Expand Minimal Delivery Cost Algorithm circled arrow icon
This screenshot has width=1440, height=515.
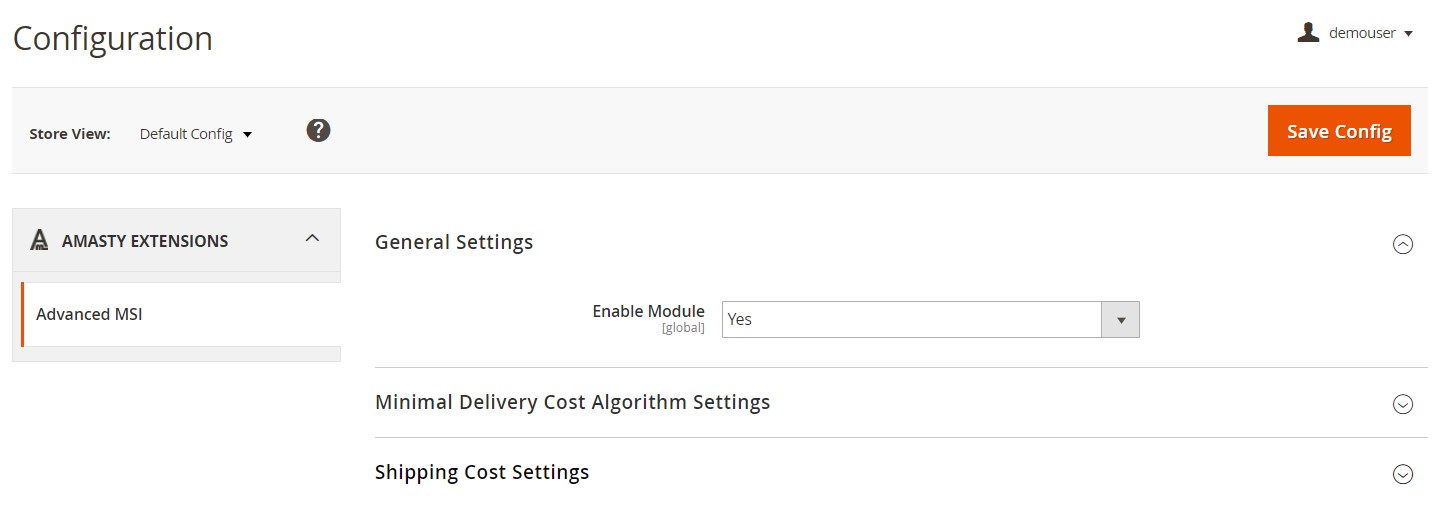1403,404
